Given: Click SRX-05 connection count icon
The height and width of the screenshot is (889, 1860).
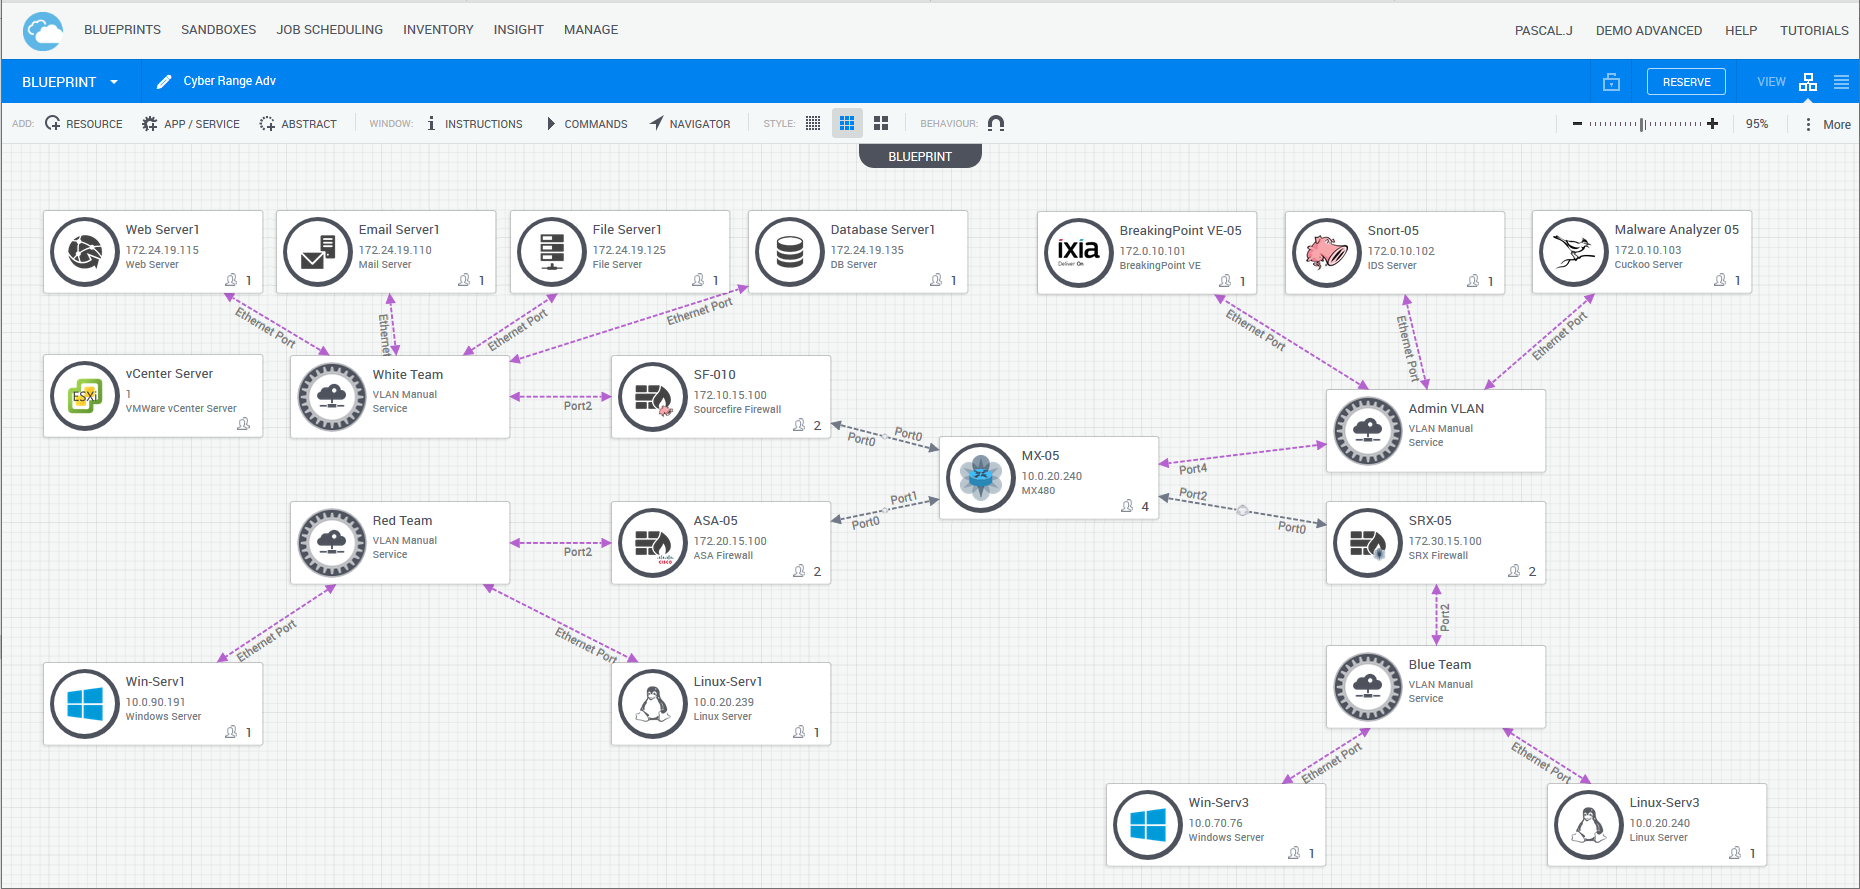Looking at the screenshot, I should 1514,571.
